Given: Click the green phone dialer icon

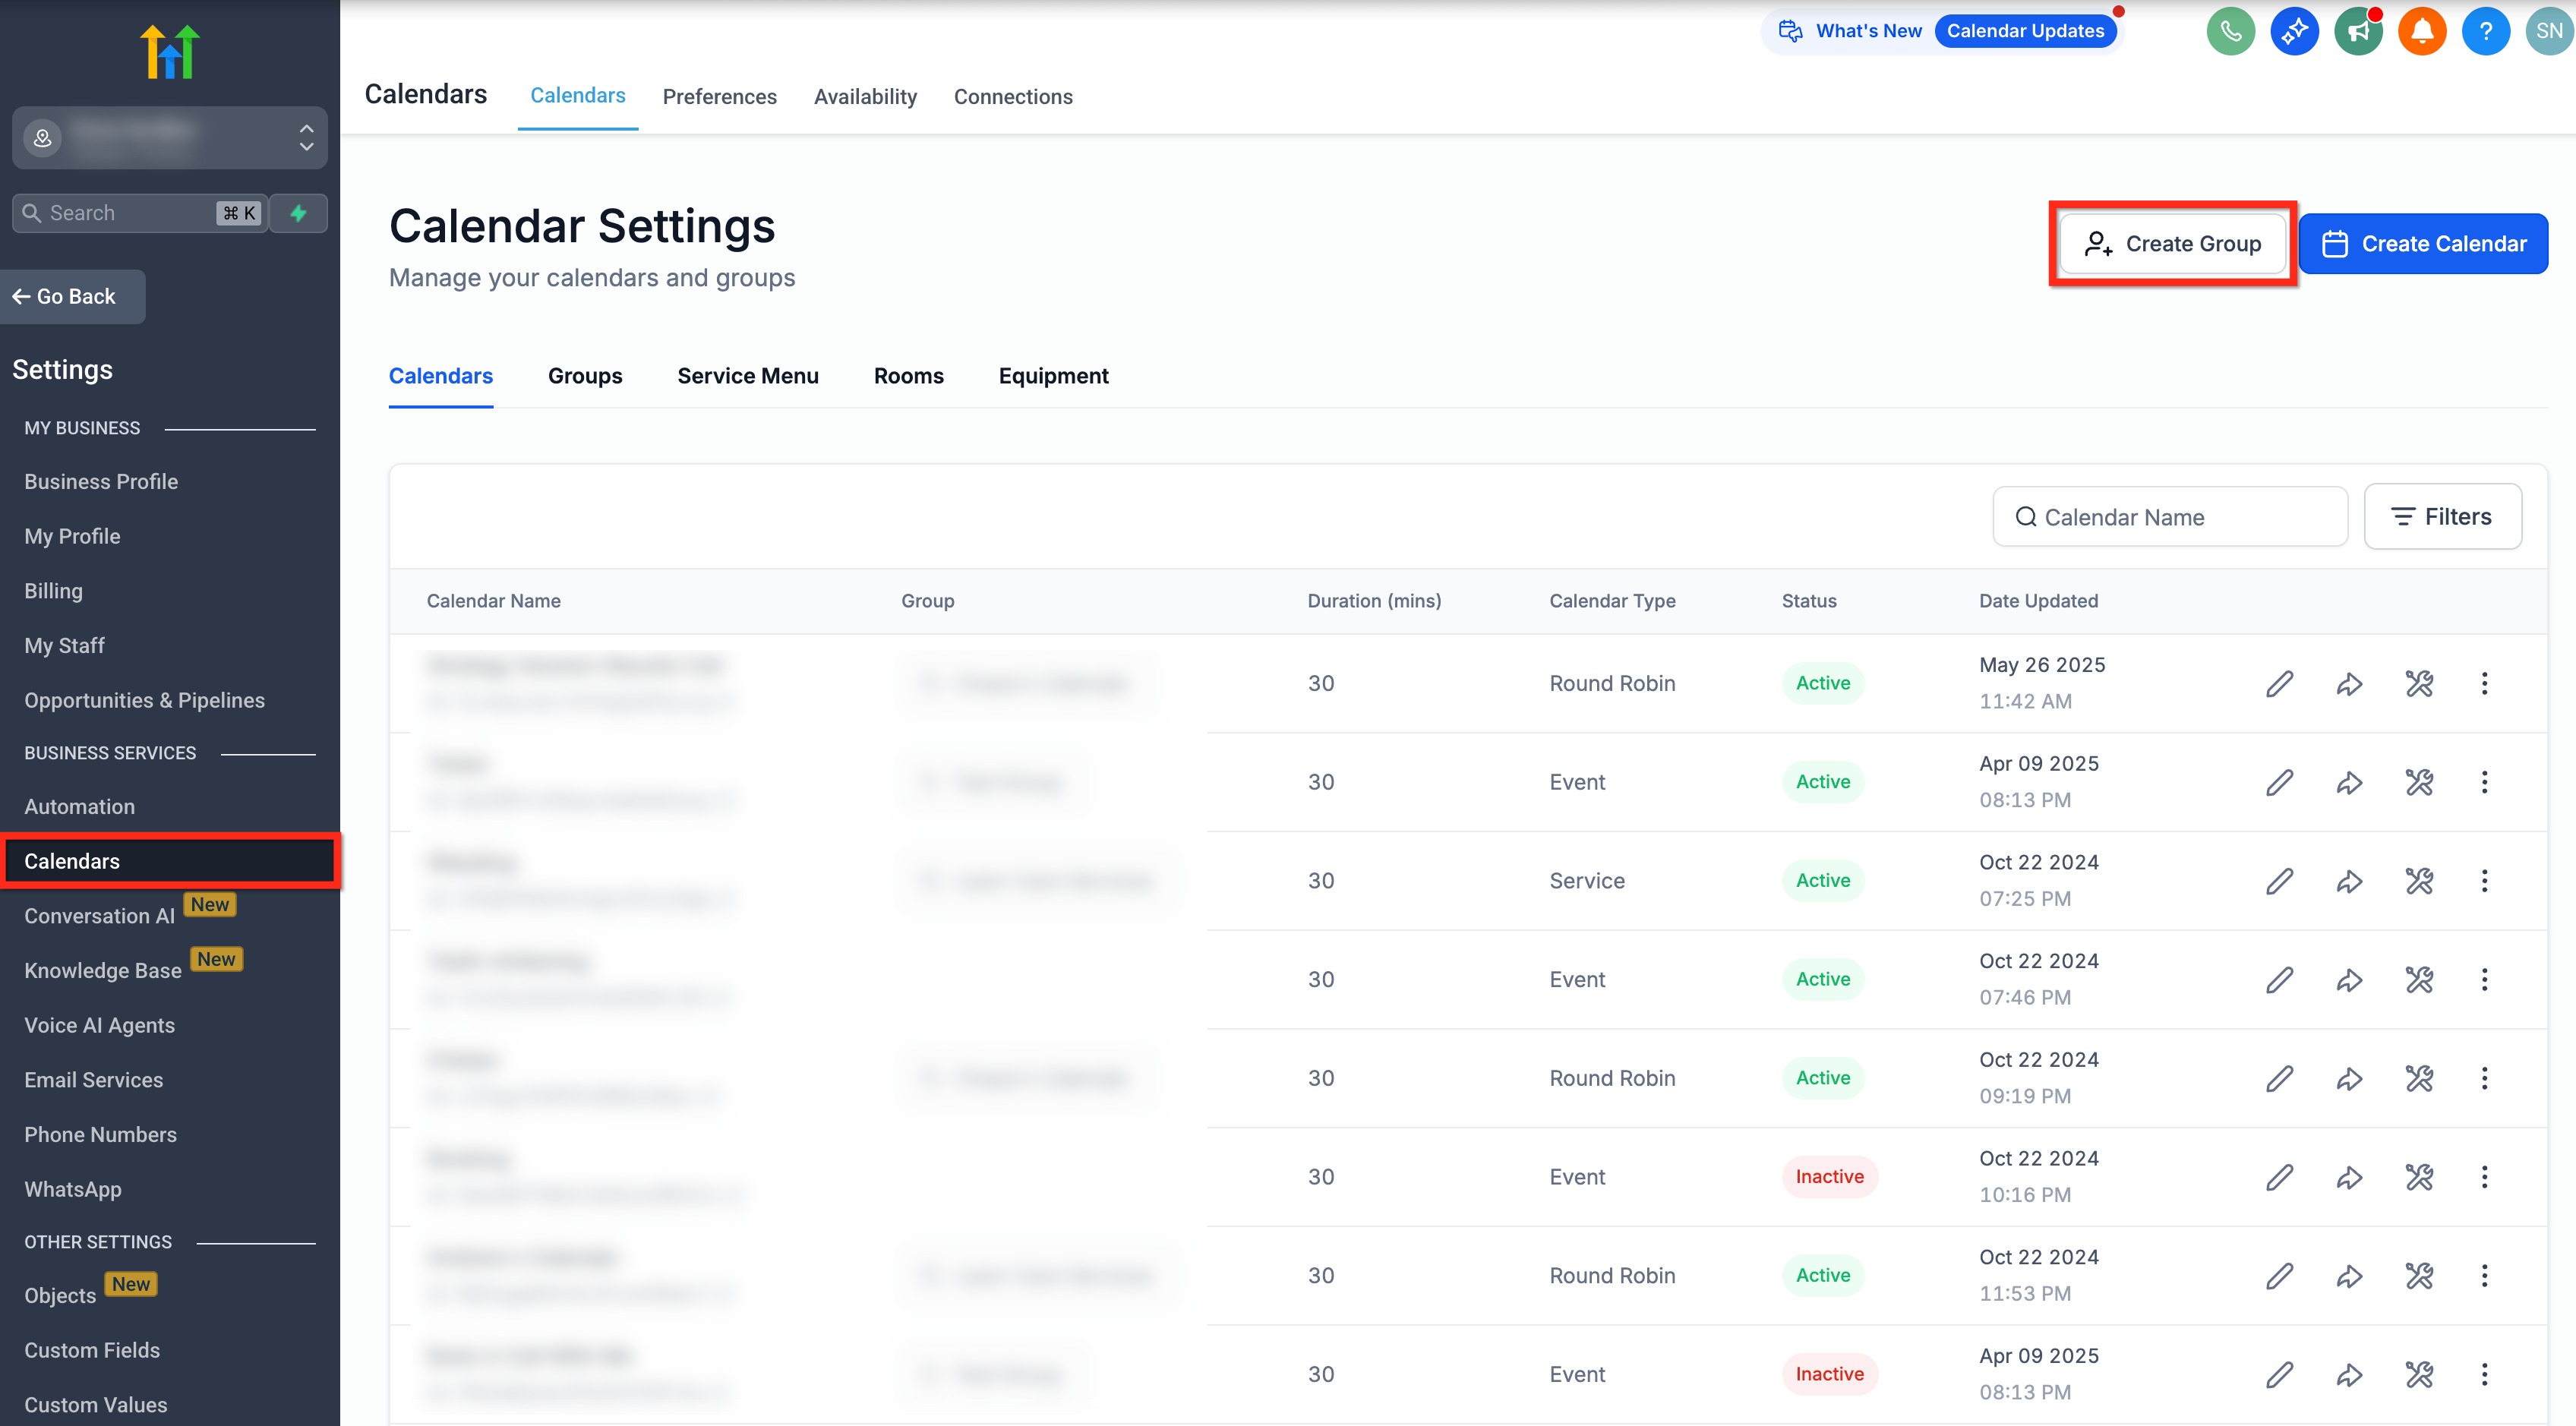Looking at the screenshot, I should [2230, 31].
